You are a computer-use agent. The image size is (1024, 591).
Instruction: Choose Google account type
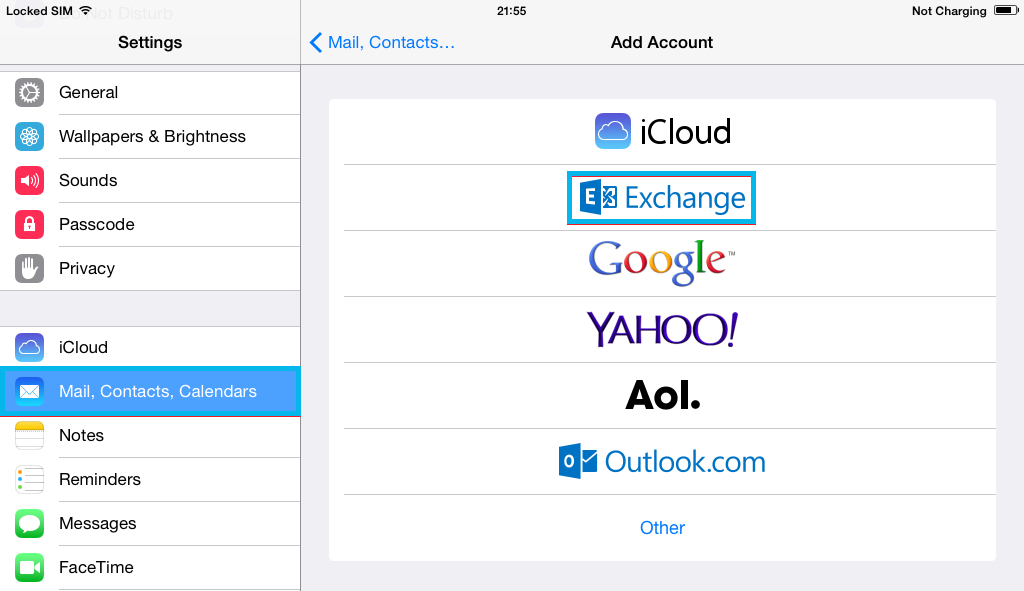pos(662,263)
